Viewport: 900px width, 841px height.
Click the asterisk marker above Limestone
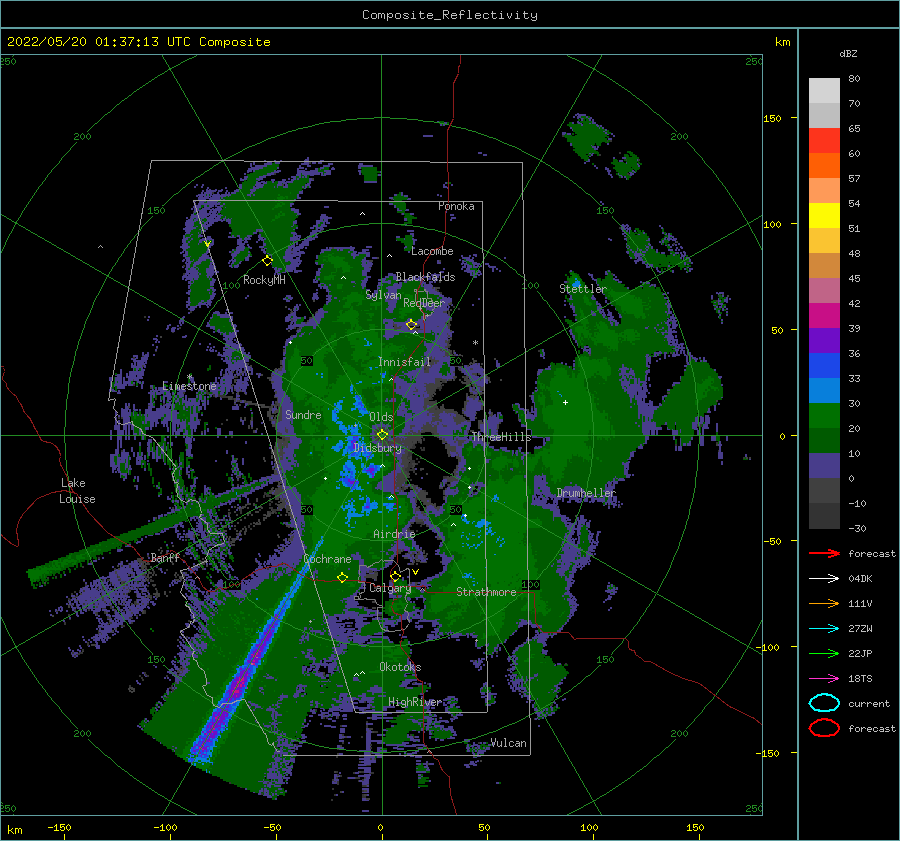pyautogui.click(x=189, y=377)
